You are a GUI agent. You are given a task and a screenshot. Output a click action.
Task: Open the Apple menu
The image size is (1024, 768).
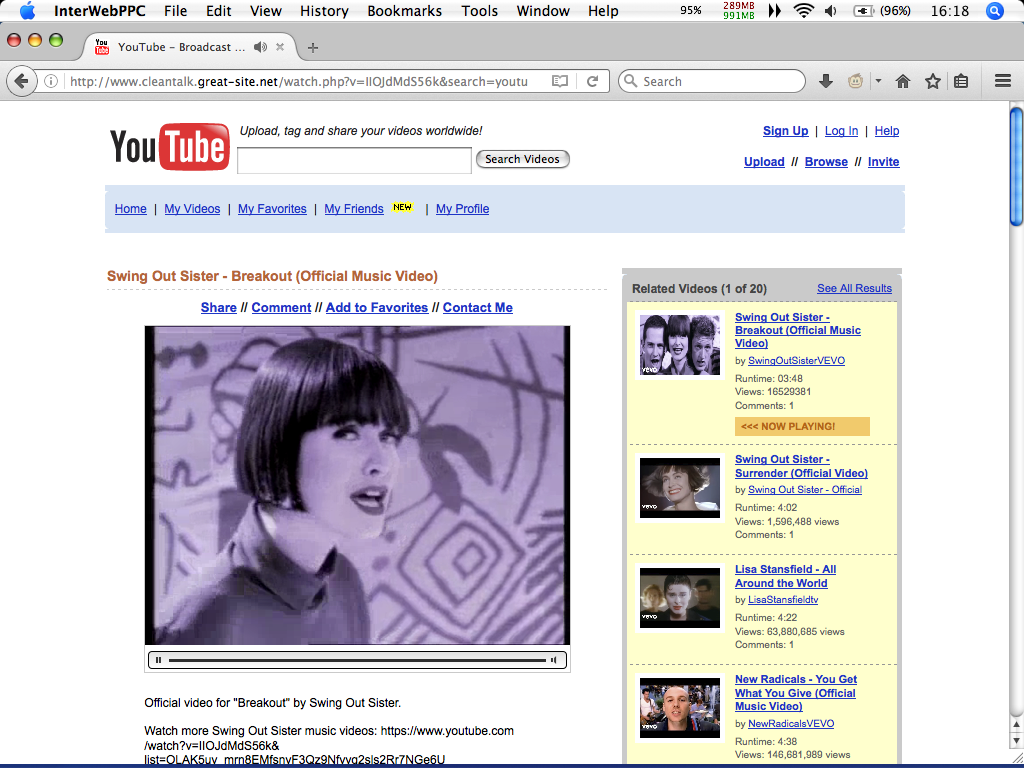tap(27, 10)
